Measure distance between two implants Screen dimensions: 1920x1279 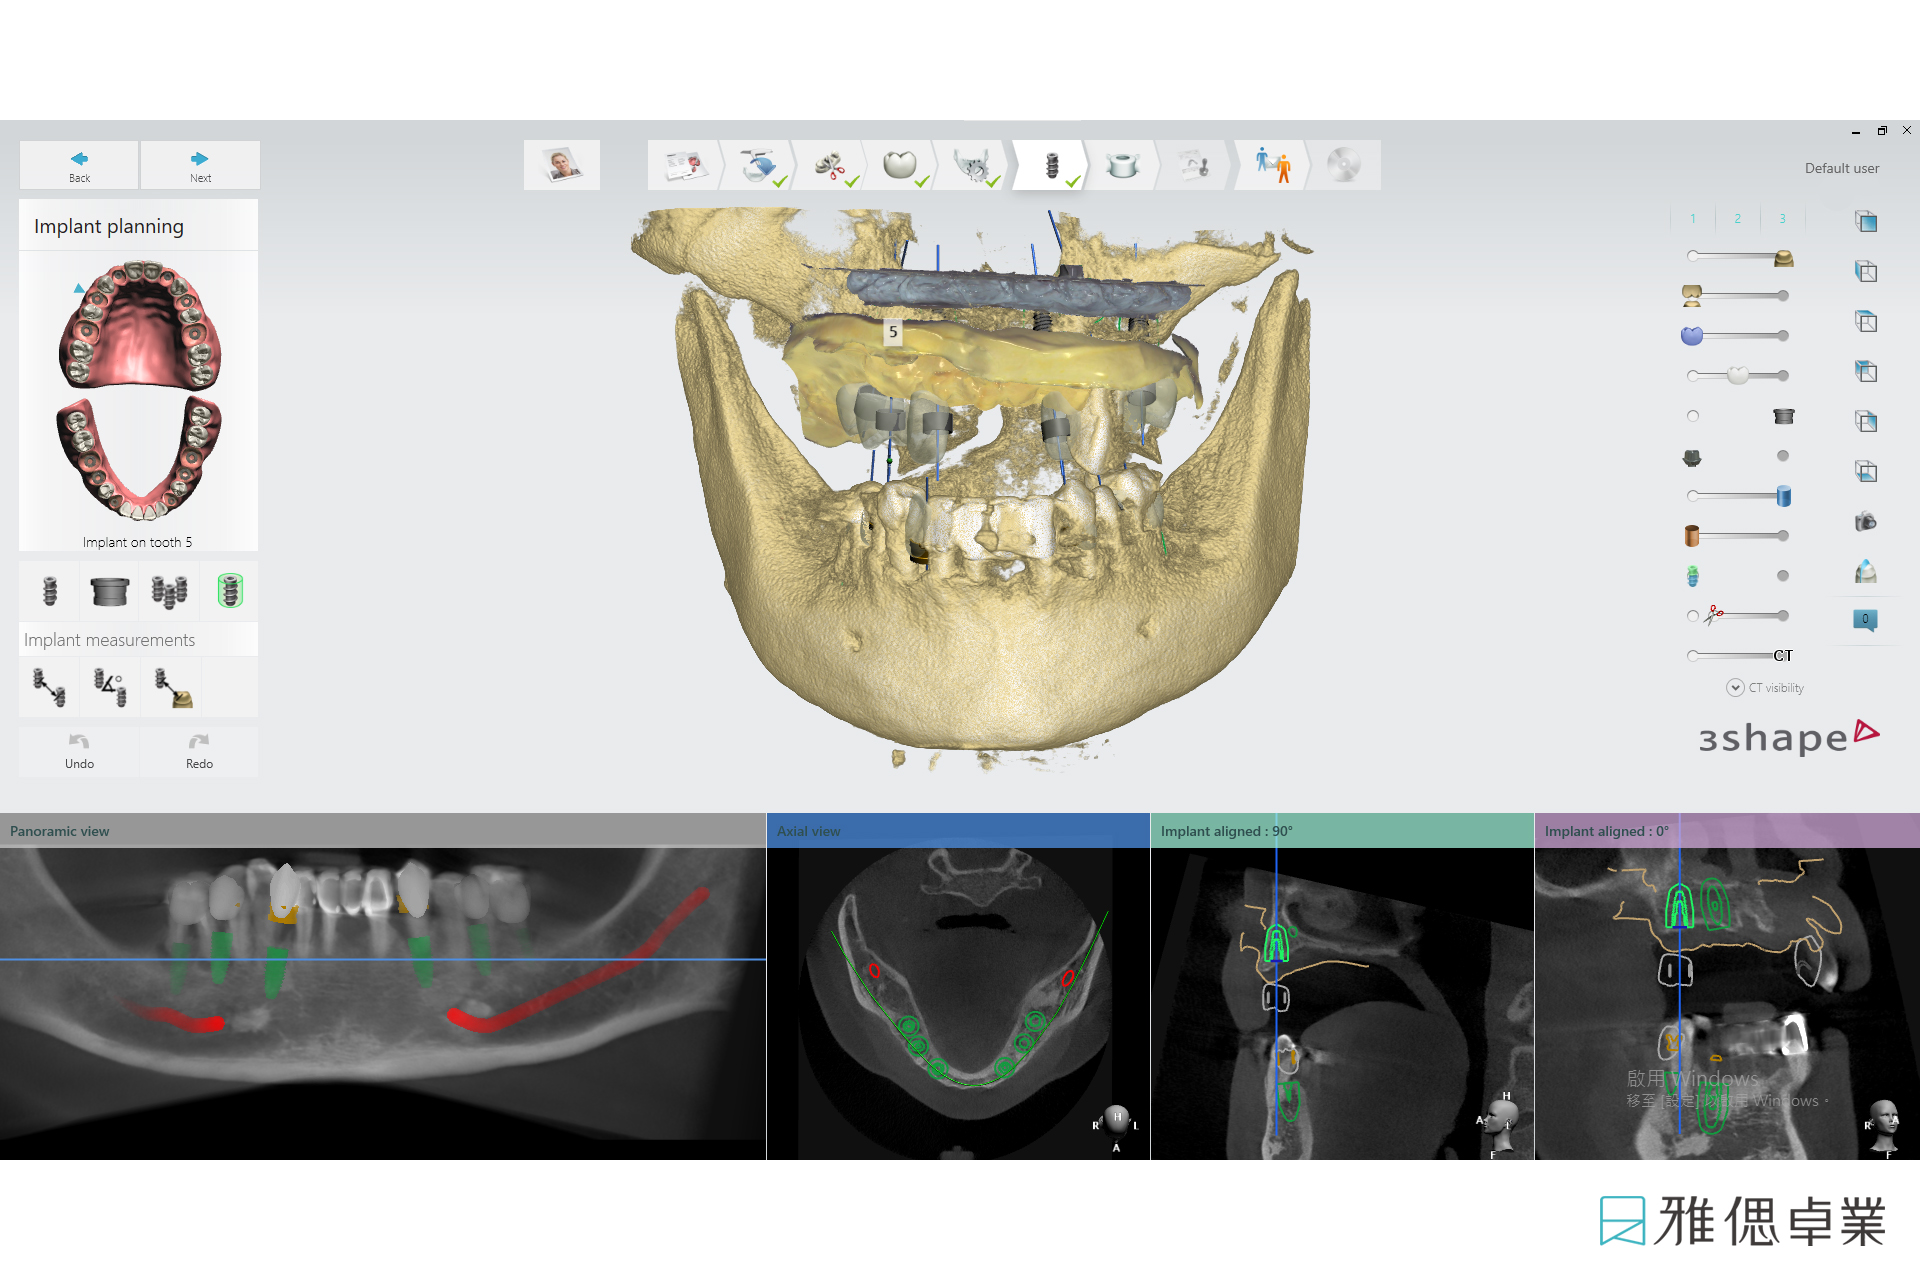[49, 688]
